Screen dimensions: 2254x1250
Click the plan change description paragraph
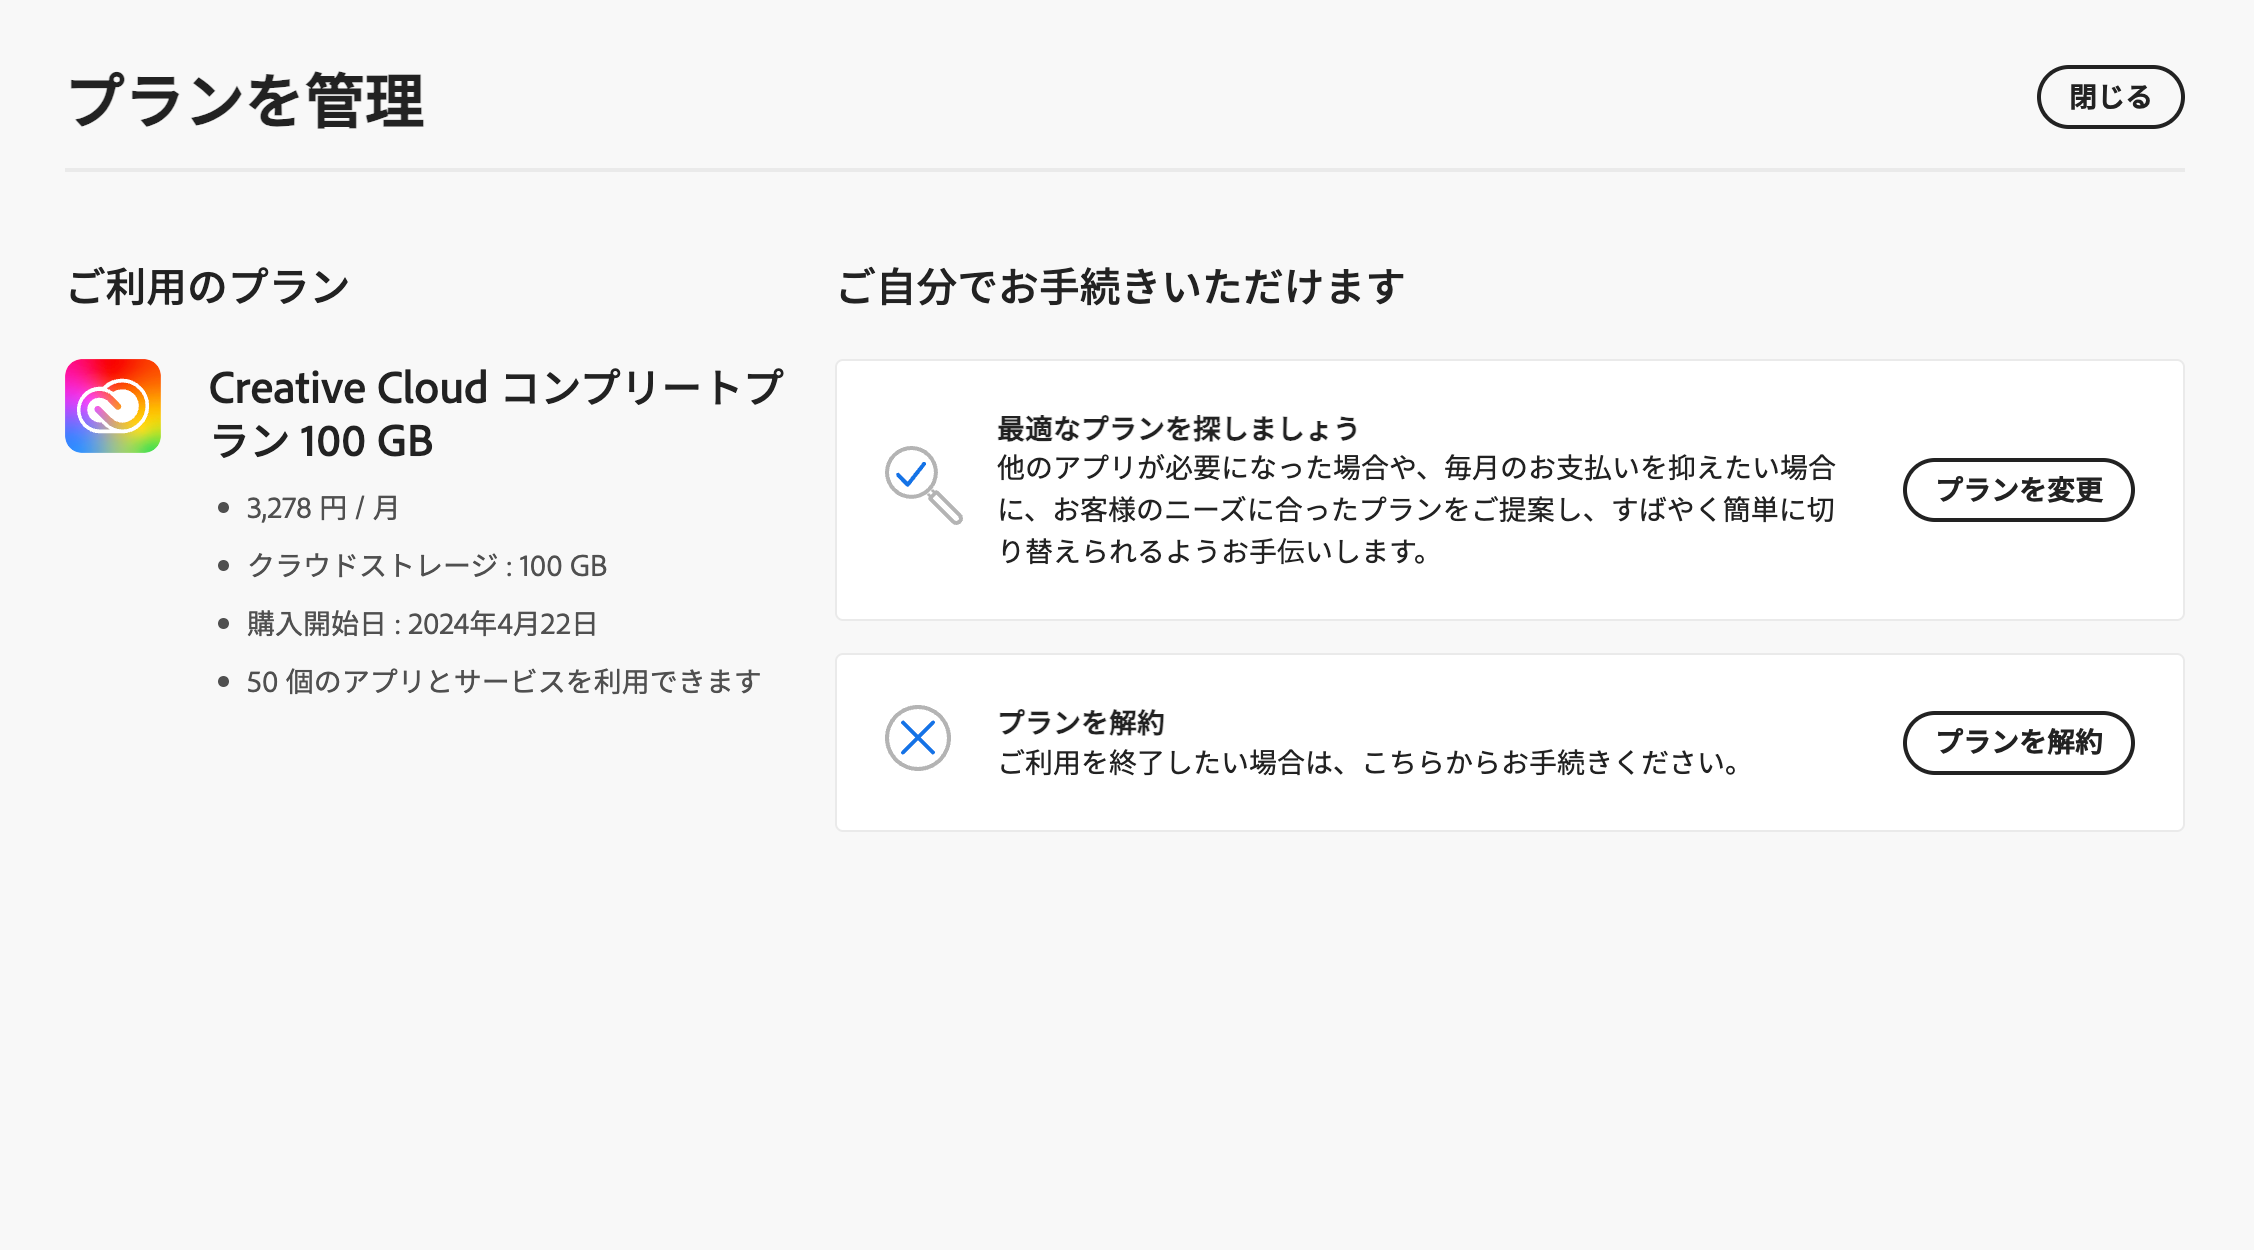pos(1415,509)
